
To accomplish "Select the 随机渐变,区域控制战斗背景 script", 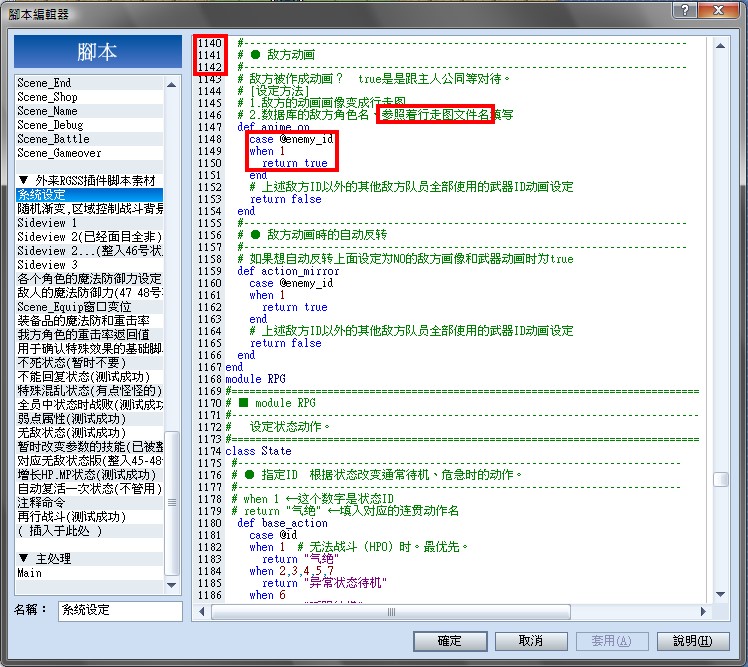I will (x=89, y=208).
